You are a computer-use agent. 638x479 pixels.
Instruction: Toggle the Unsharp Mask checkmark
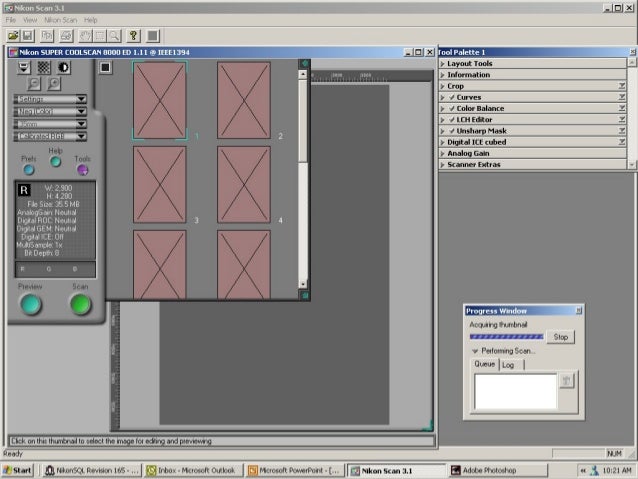click(x=452, y=131)
